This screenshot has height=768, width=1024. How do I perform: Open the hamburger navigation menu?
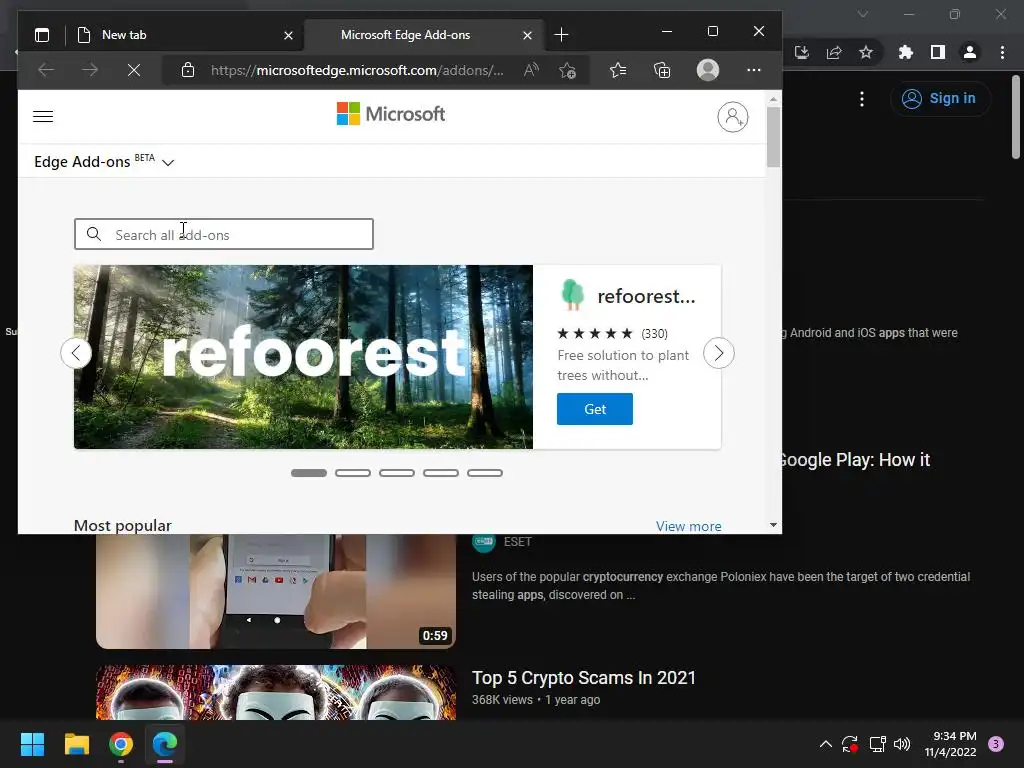tap(43, 116)
